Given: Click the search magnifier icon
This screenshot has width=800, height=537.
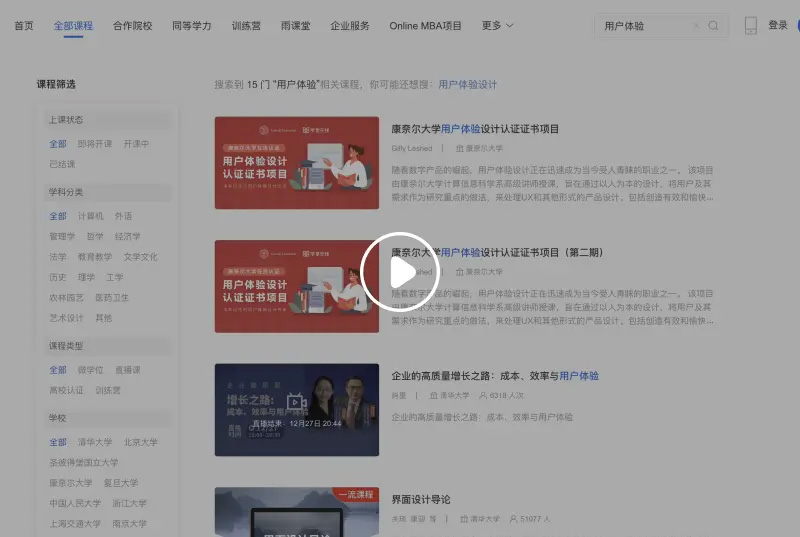Looking at the screenshot, I should [713, 25].
